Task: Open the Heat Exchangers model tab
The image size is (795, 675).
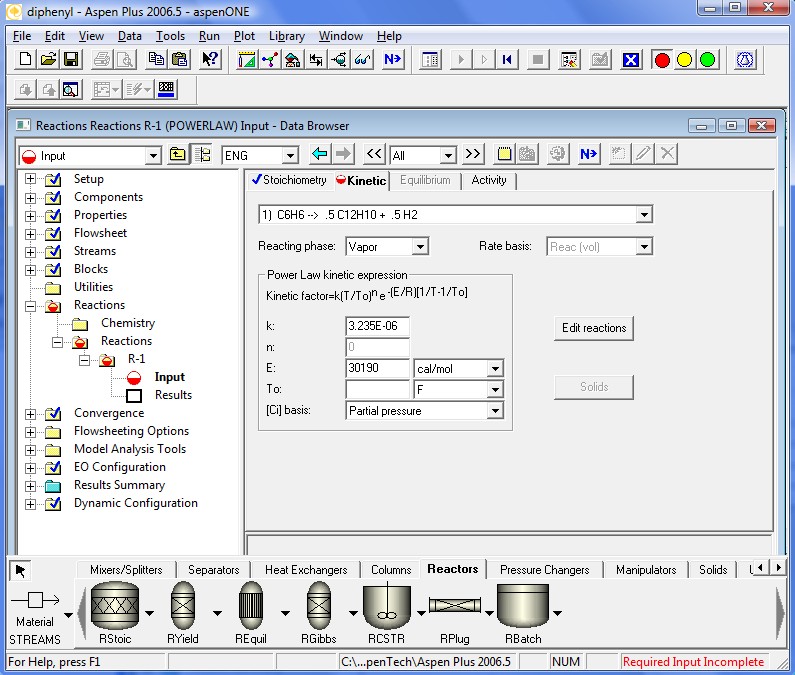Action: click(306, 570)
